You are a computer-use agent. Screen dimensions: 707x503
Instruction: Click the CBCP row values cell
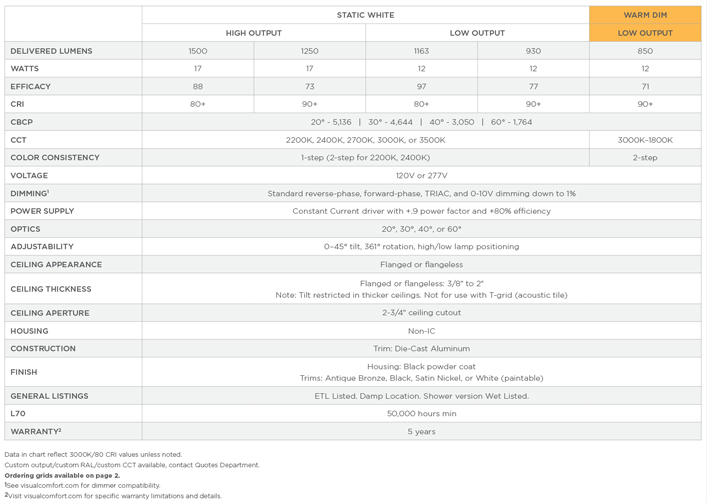(x=421, y=122)
